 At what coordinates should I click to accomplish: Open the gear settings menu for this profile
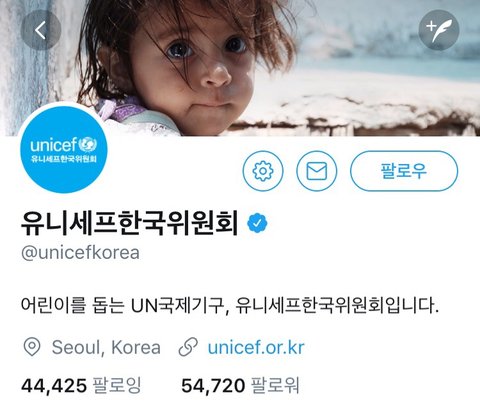[263, 171]
